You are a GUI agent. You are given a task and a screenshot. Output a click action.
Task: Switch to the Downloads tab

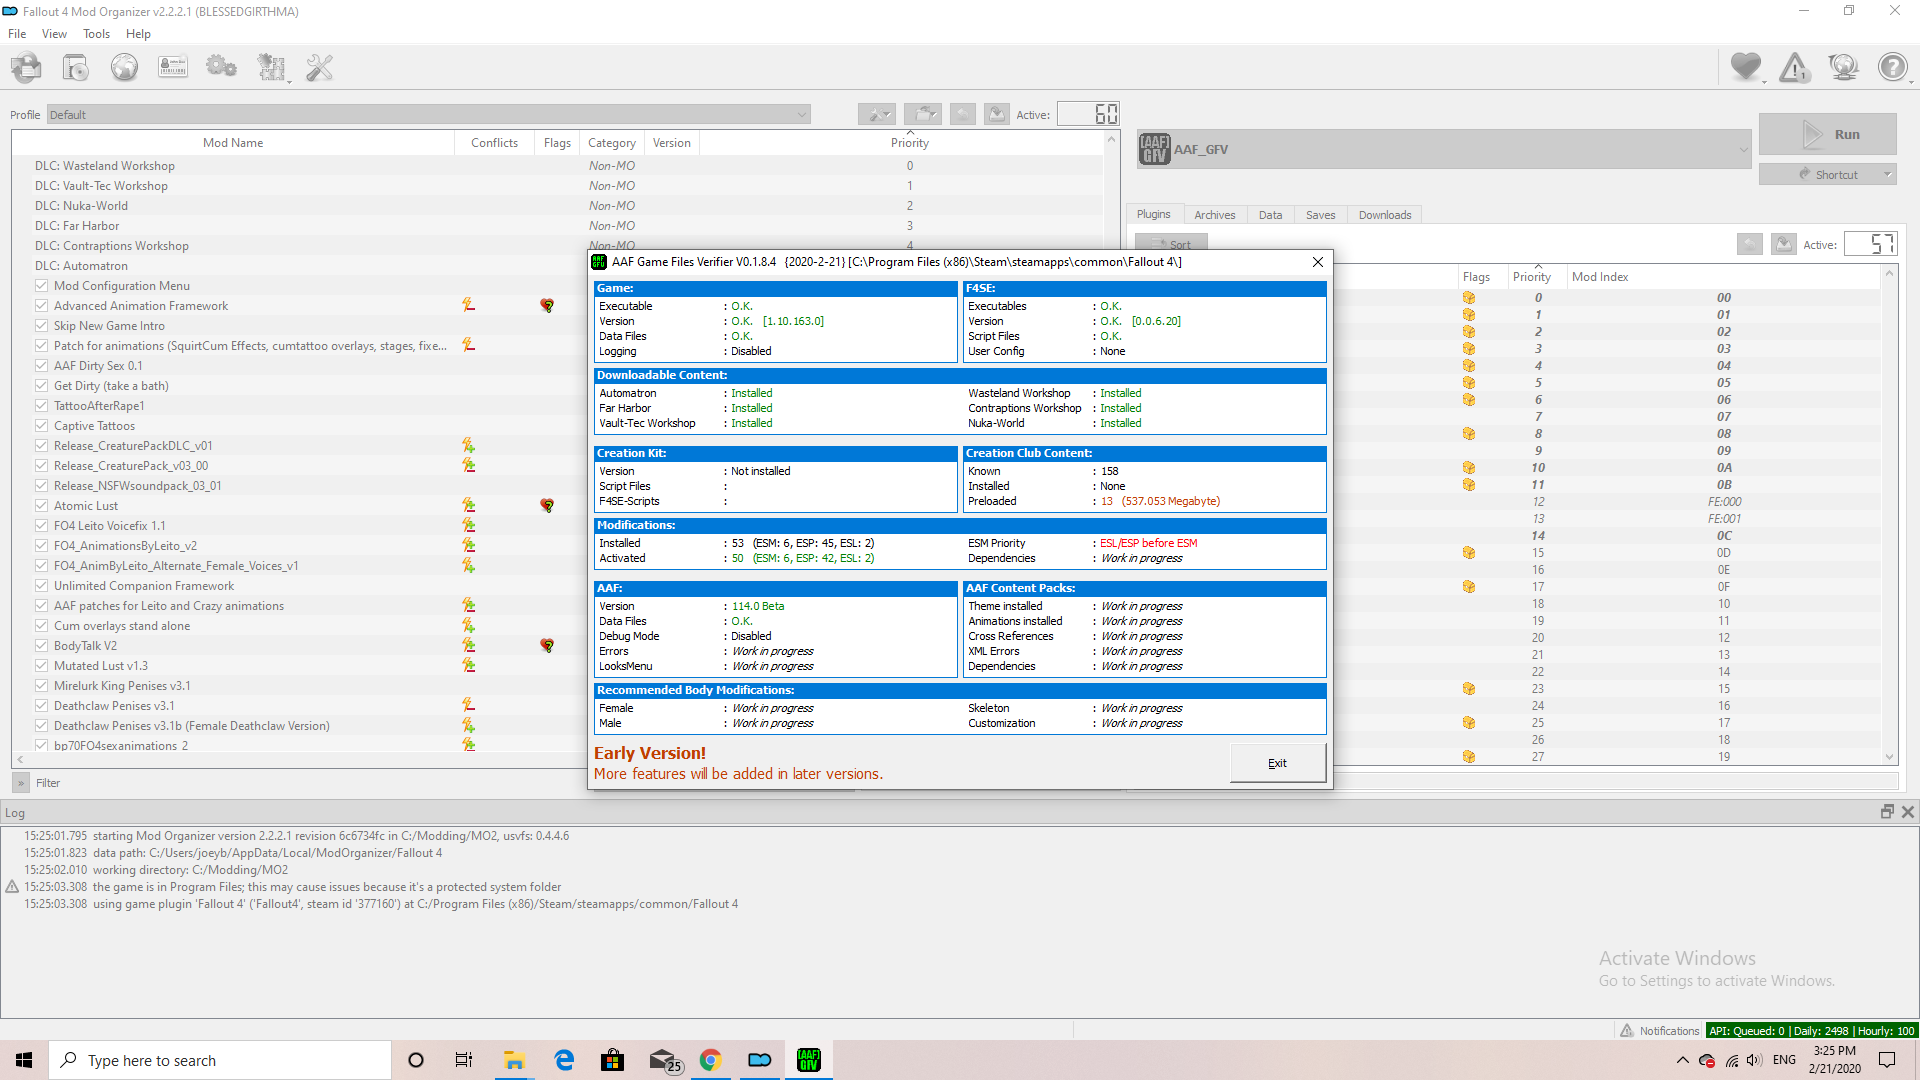coord(1384,214)
